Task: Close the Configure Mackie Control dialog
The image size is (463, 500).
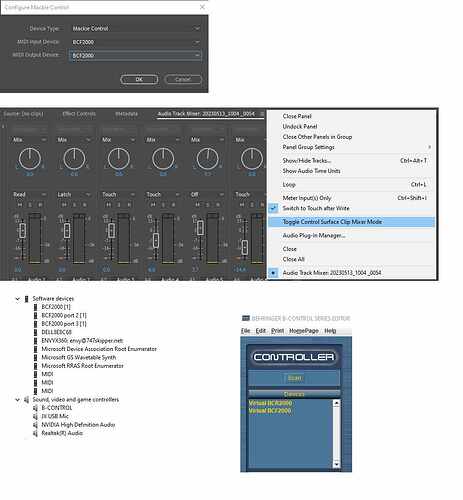Action: tap(202, 7)
